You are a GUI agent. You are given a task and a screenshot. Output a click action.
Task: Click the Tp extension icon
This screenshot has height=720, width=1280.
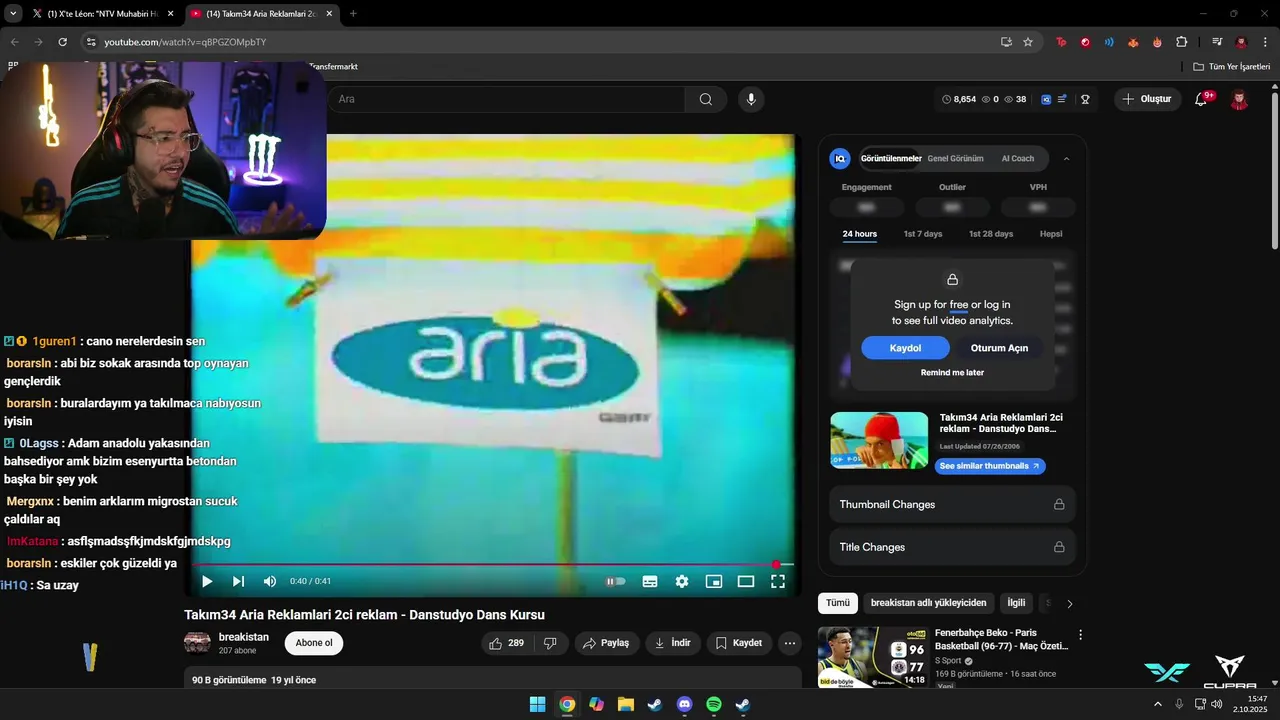(x=1061, y=42)
